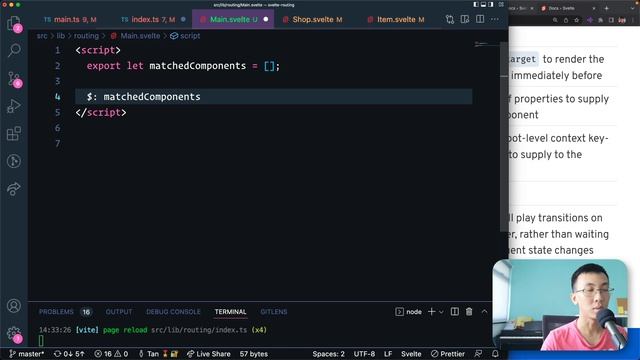This screenshot has height=360, width=640.
Task: Open a new tab in the browser window
Action: [607, 8]
